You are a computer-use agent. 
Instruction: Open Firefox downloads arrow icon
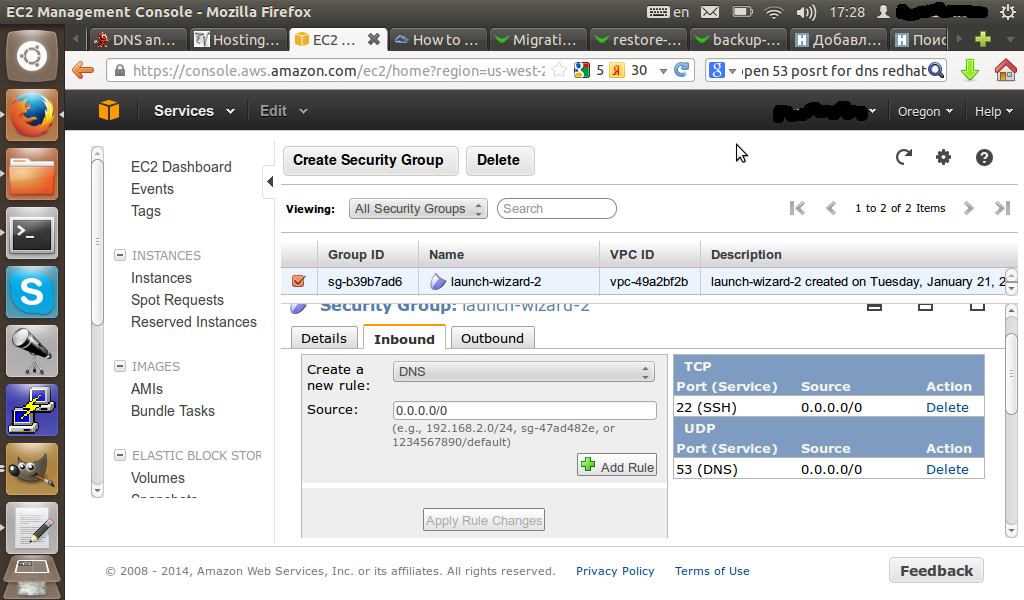coord(969,71)
